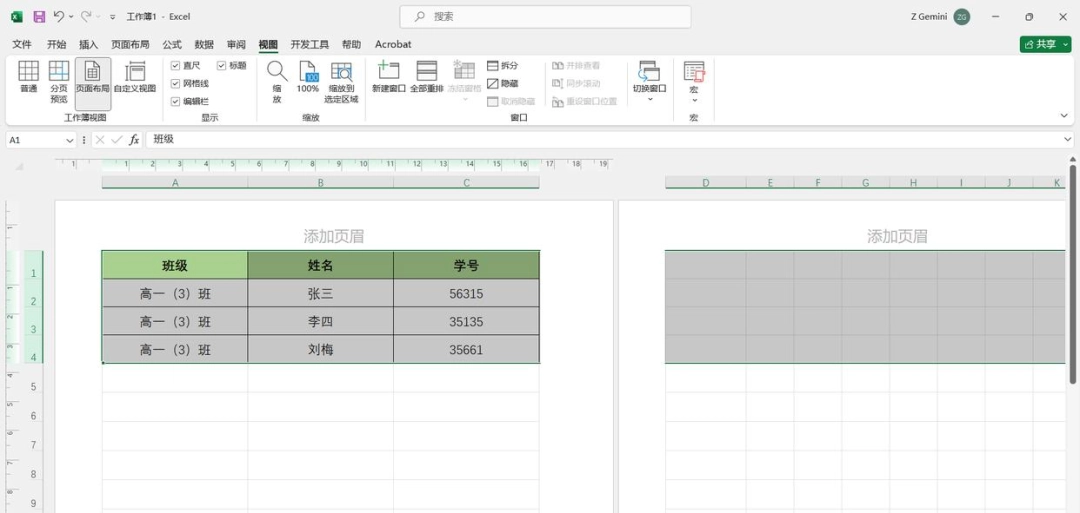Select cell containing 刘梅
The height and width of the screenshot is (513, 1080).
point(321,350)
